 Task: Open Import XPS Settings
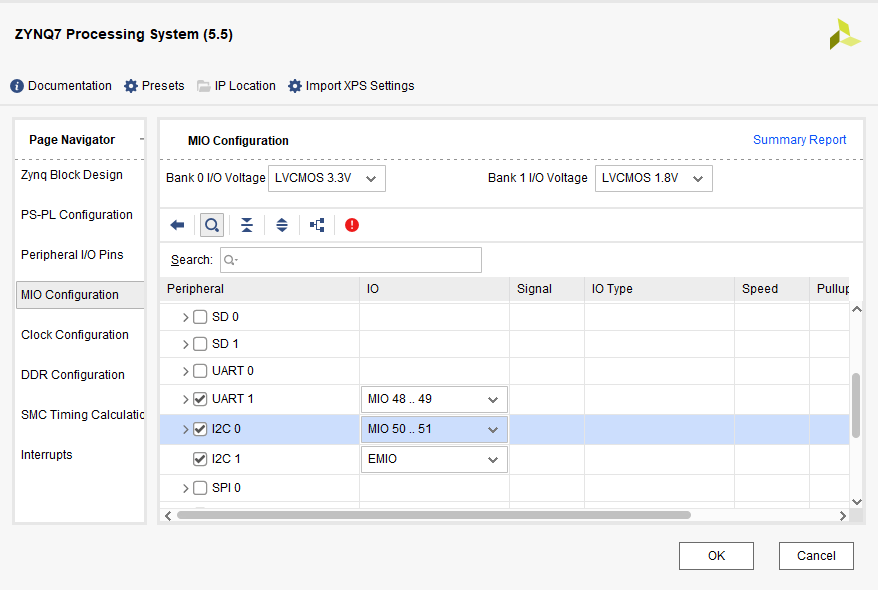351,86
